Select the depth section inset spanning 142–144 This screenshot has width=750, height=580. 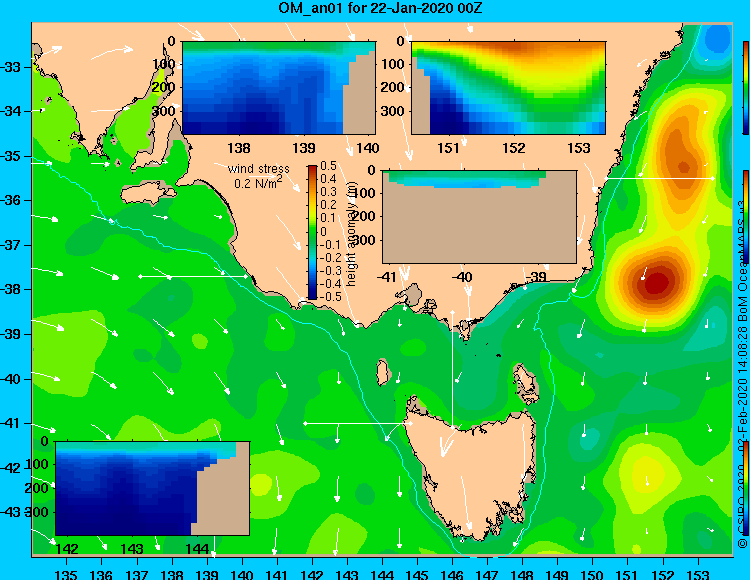click(x=152, y=488)
